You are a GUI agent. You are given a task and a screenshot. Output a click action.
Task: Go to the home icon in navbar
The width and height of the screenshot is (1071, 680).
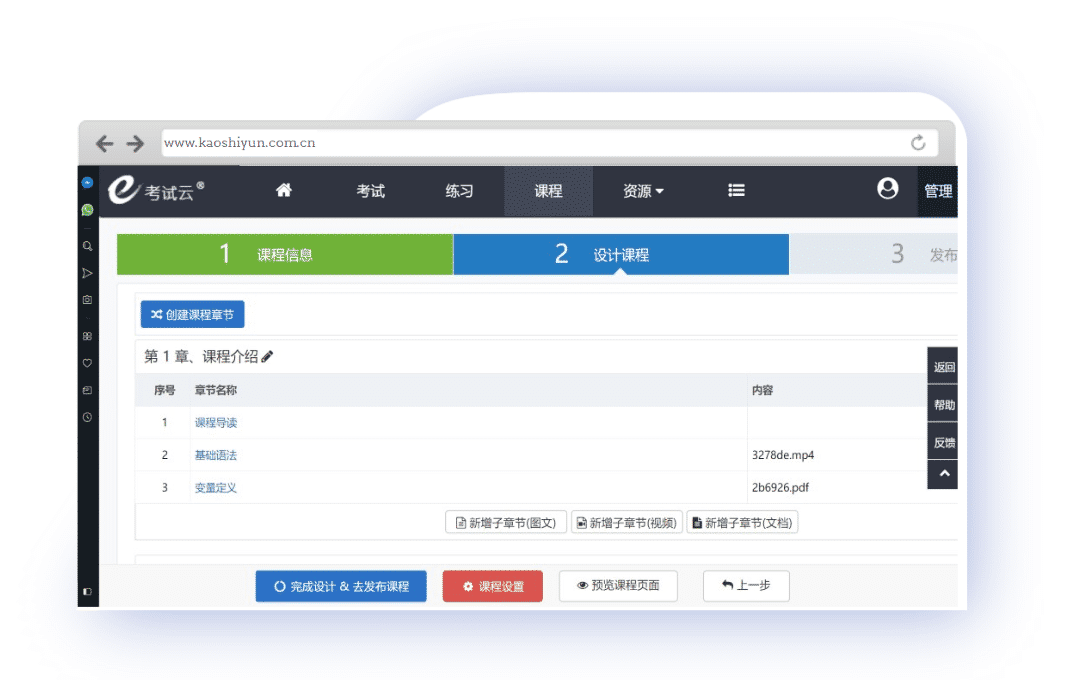point(283,190)
